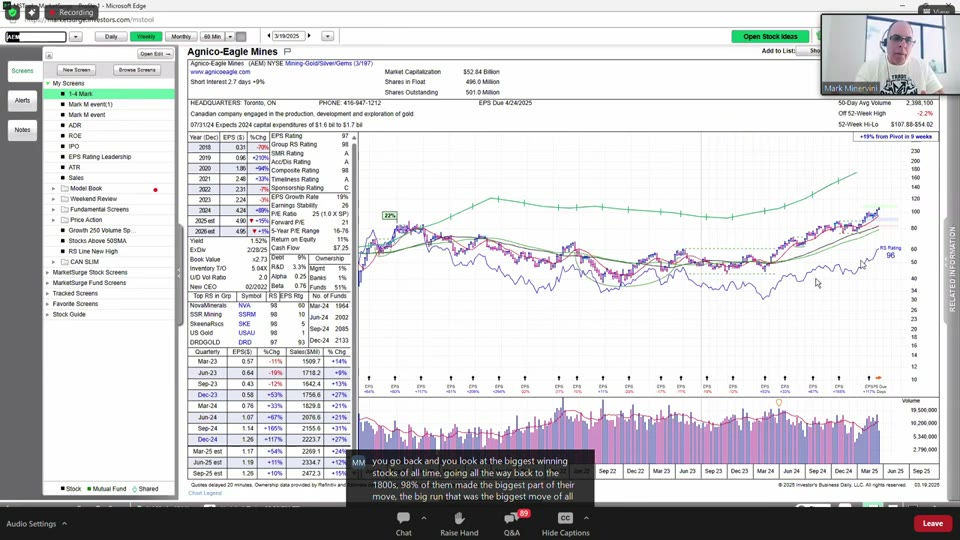This screenshot has height=540, width=960.
Task: Select the 60 Min intraday chart
Action: click(212, 37)
